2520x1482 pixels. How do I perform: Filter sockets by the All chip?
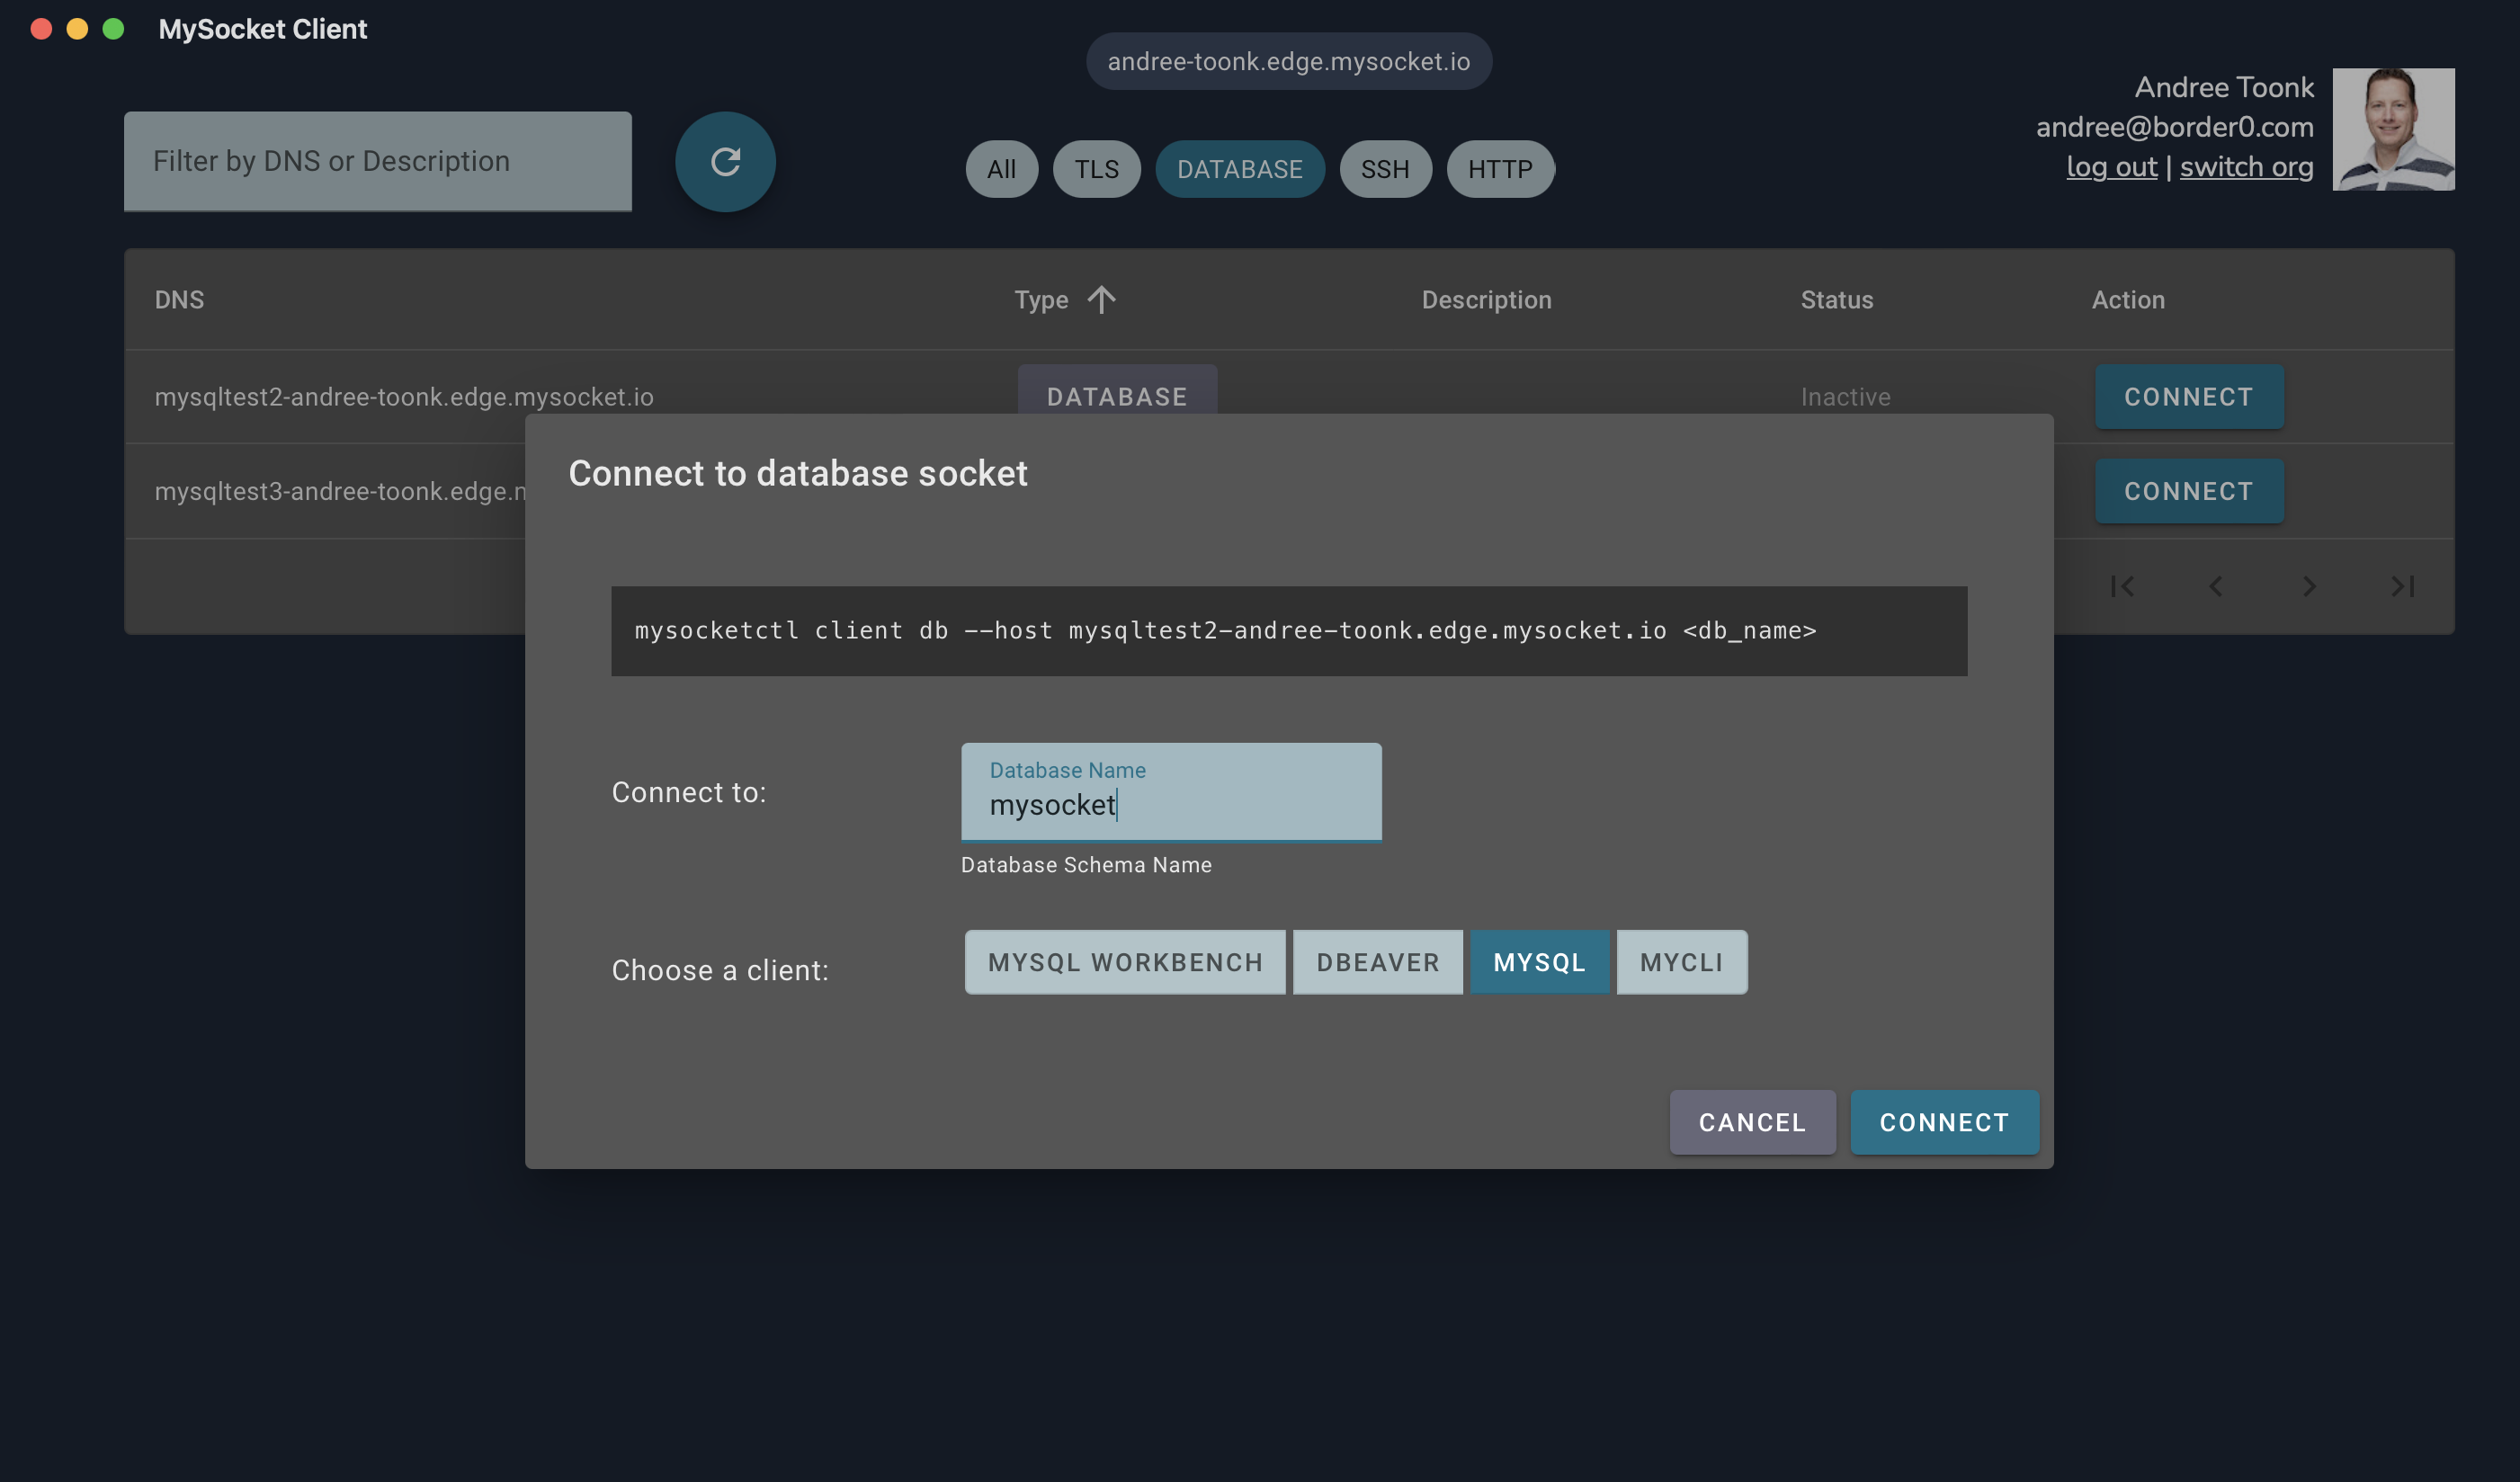pos(1001,169)
